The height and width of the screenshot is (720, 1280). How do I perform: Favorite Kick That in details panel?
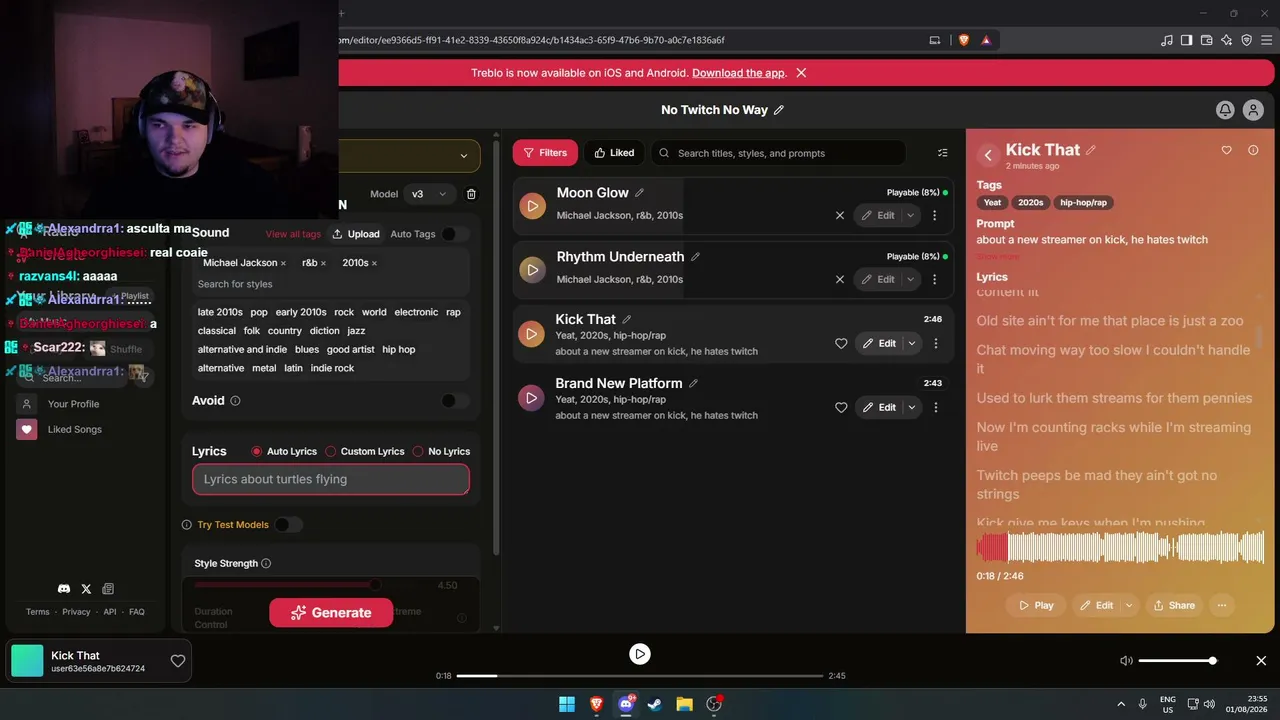(1227, 150)
